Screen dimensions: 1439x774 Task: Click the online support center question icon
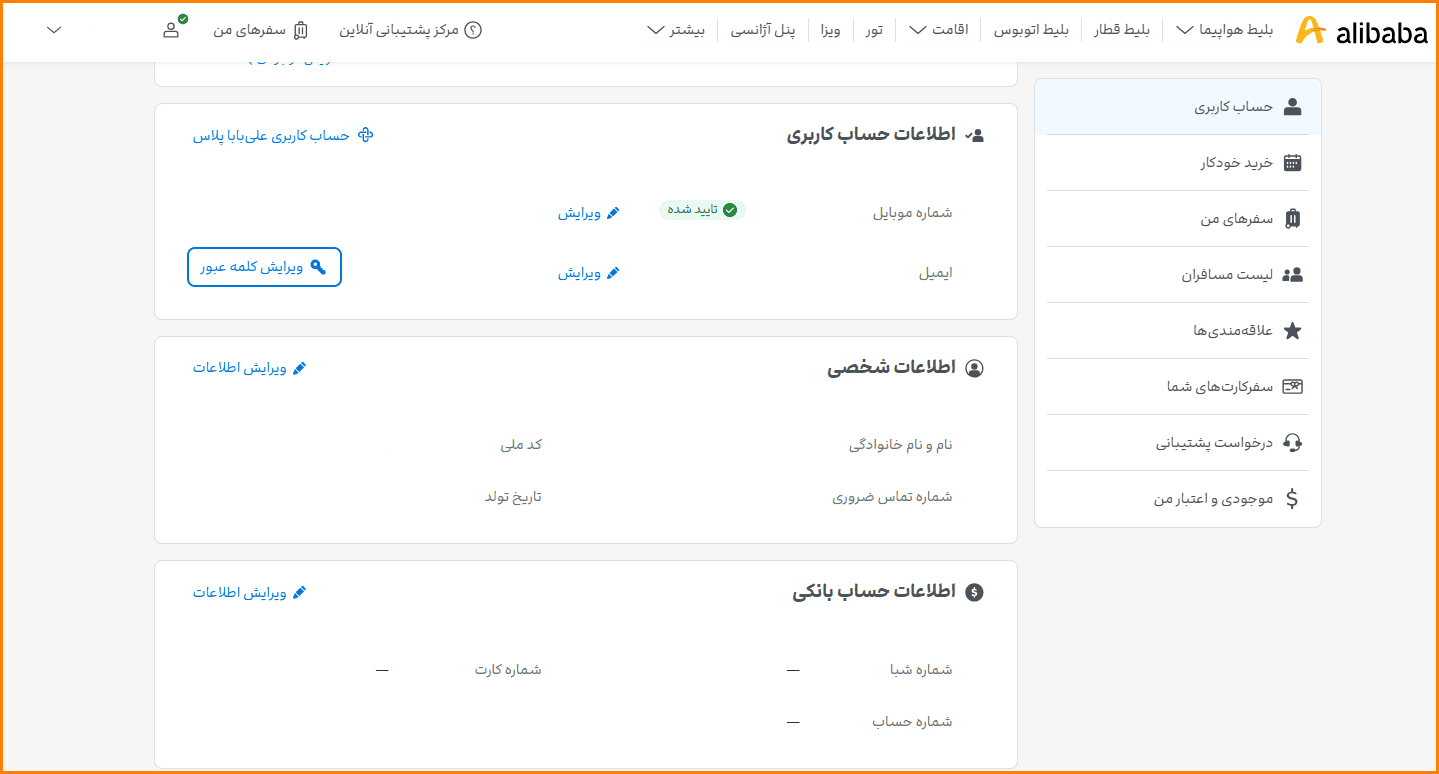pyautogui.click(x=474, y=30)
